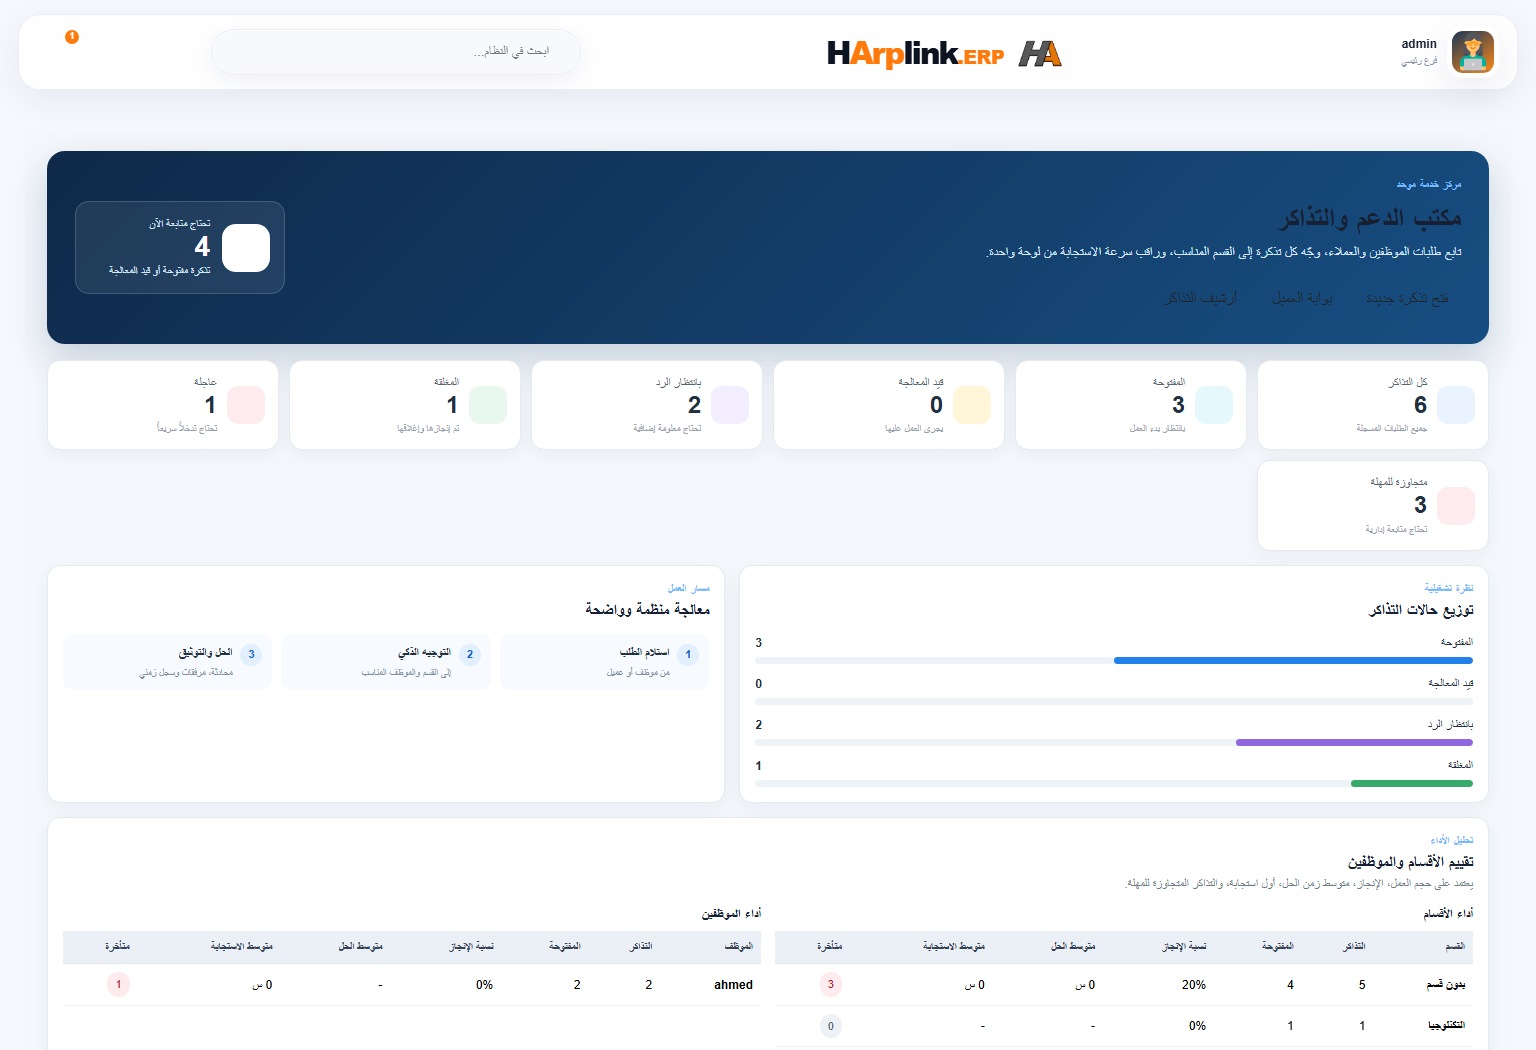Click the pink icon on عاجلة card

tap(246, 405)
